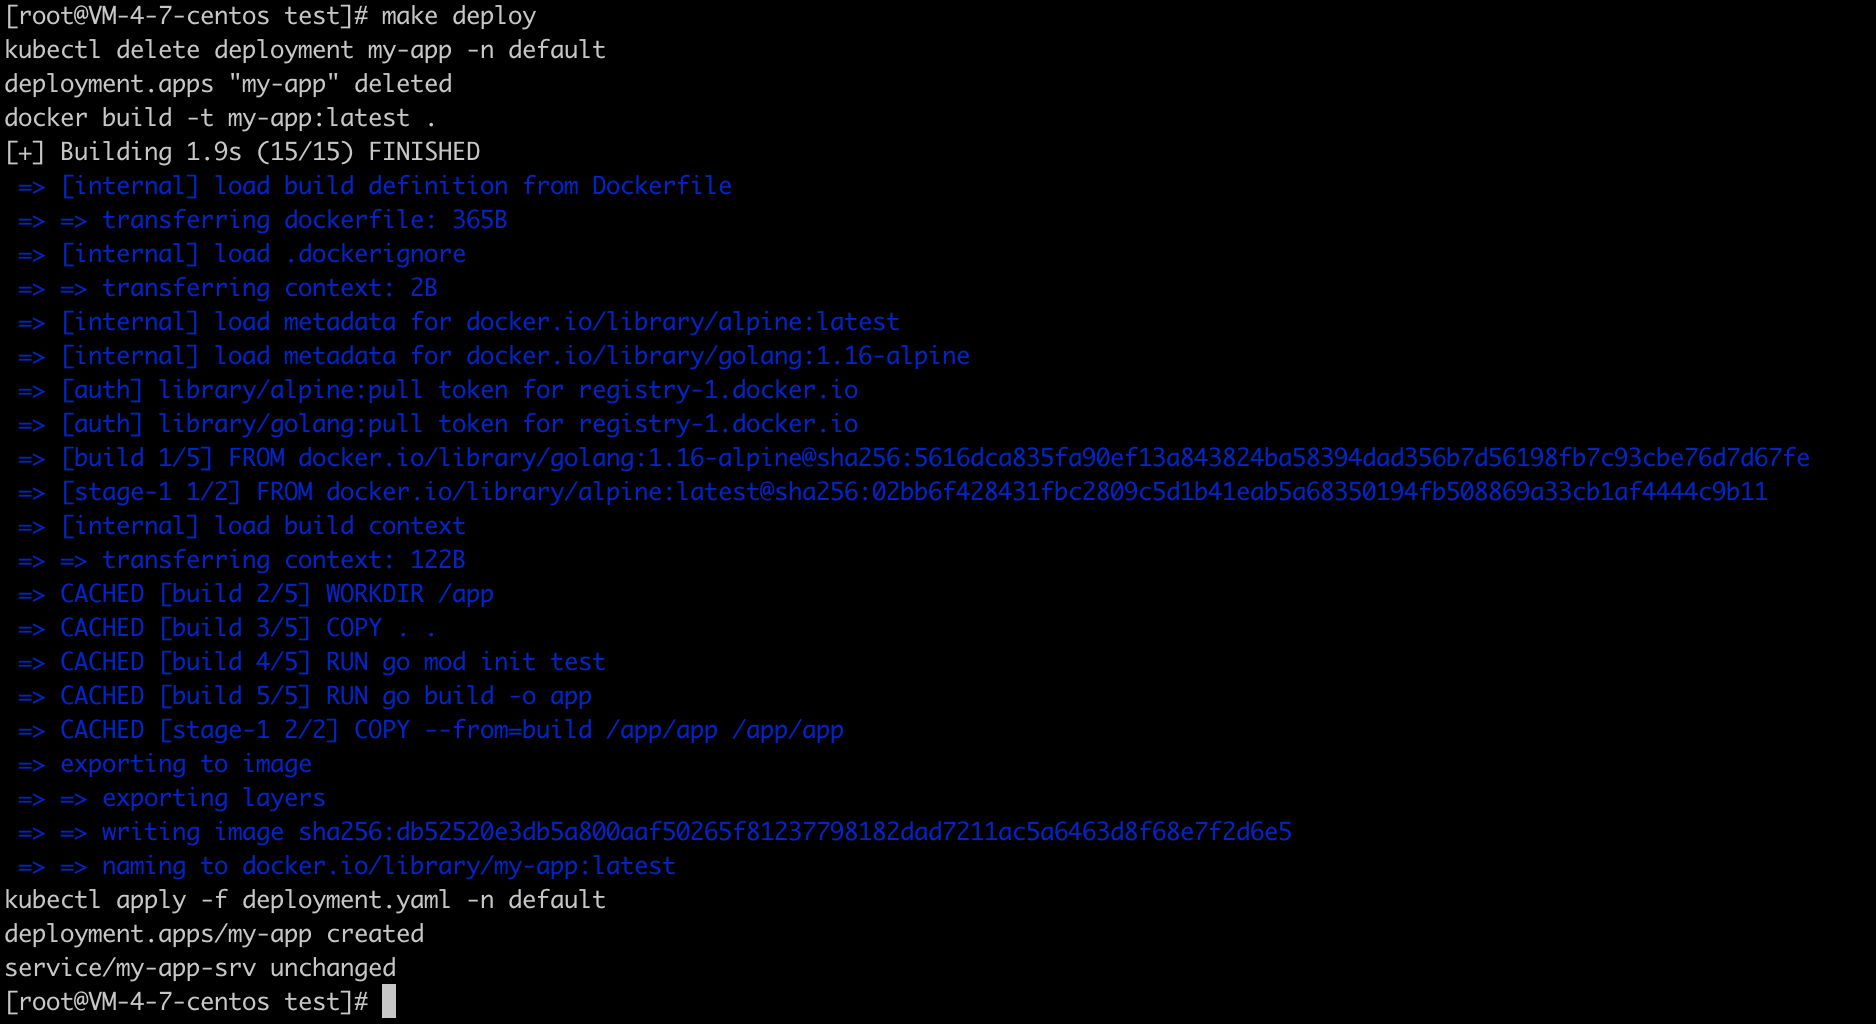Image resolution: width=1876 pixels, height=1024 pixels.
Task: Click 'RUN go mod init test' step
Action: [466, 662]
